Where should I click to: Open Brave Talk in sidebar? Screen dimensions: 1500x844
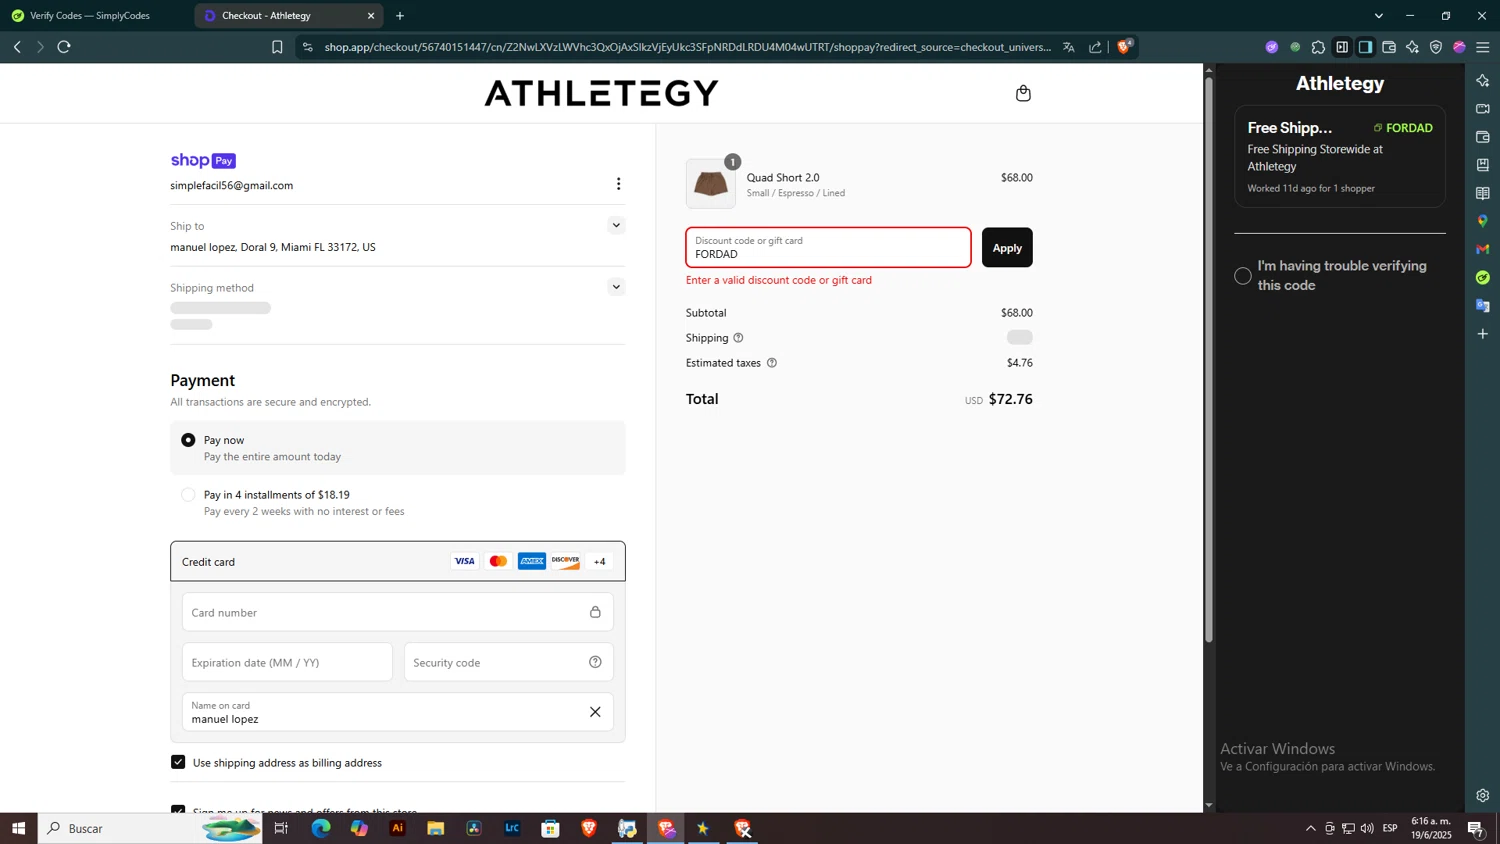coord(1483,108)
